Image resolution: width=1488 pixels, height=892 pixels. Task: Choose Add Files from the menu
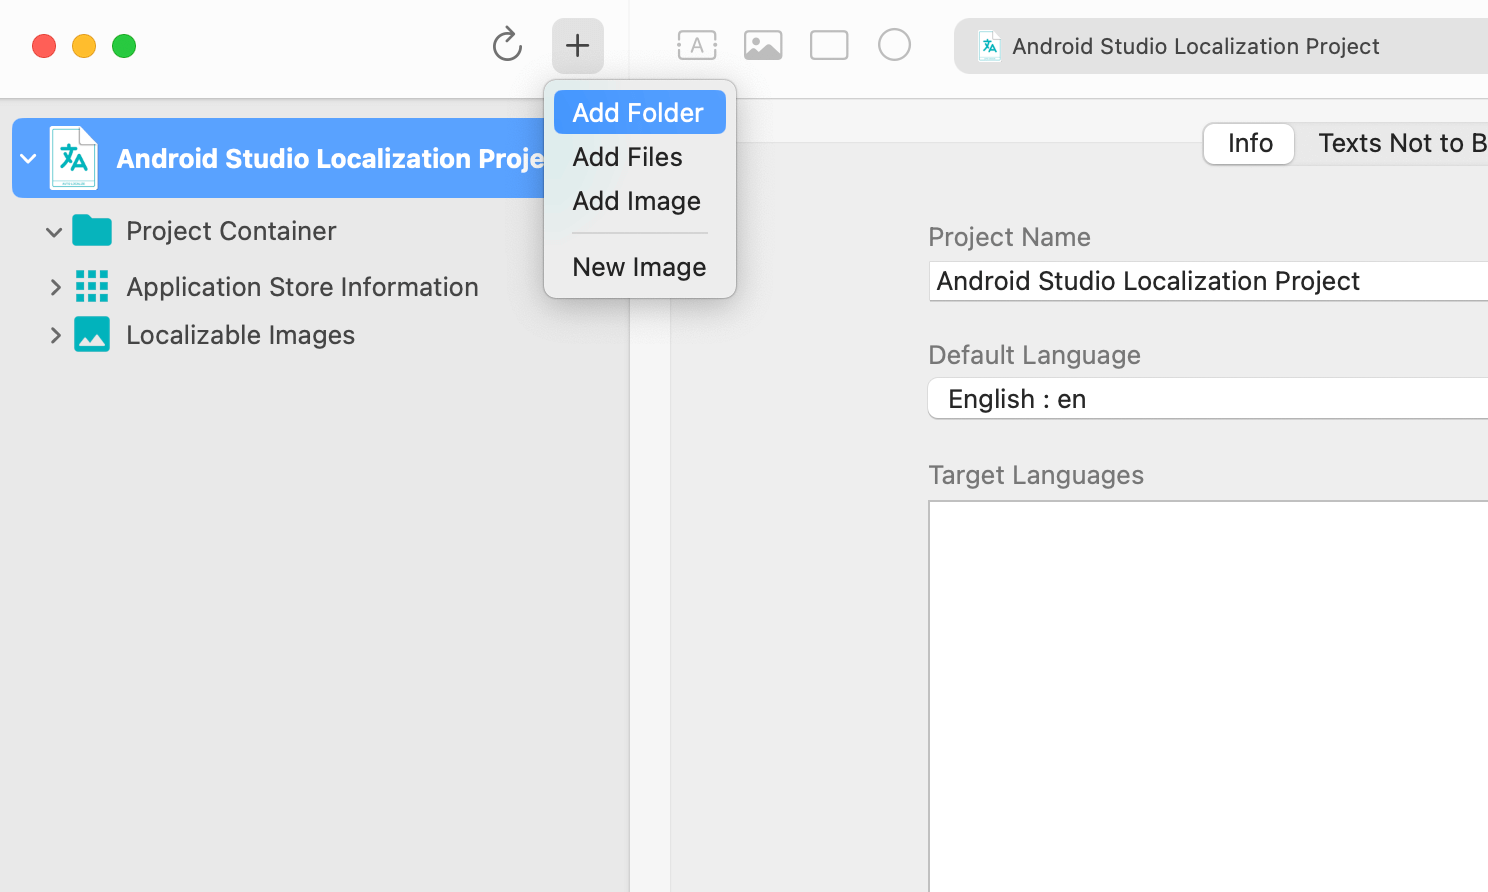pyautogui.click(x=640, y=157)
